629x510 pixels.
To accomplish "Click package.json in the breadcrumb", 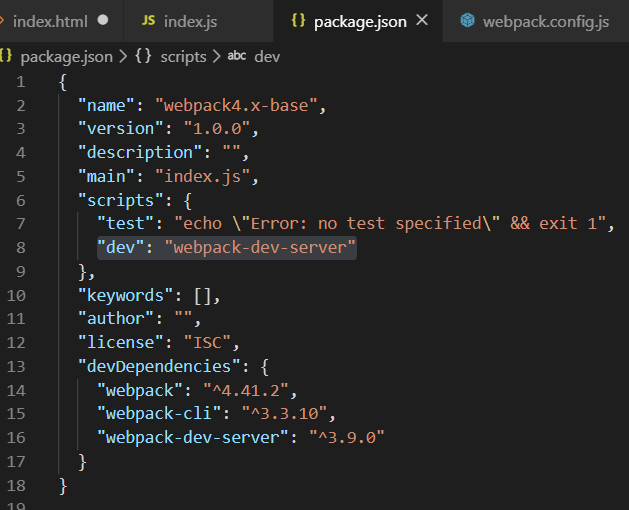I will (67, 57).
